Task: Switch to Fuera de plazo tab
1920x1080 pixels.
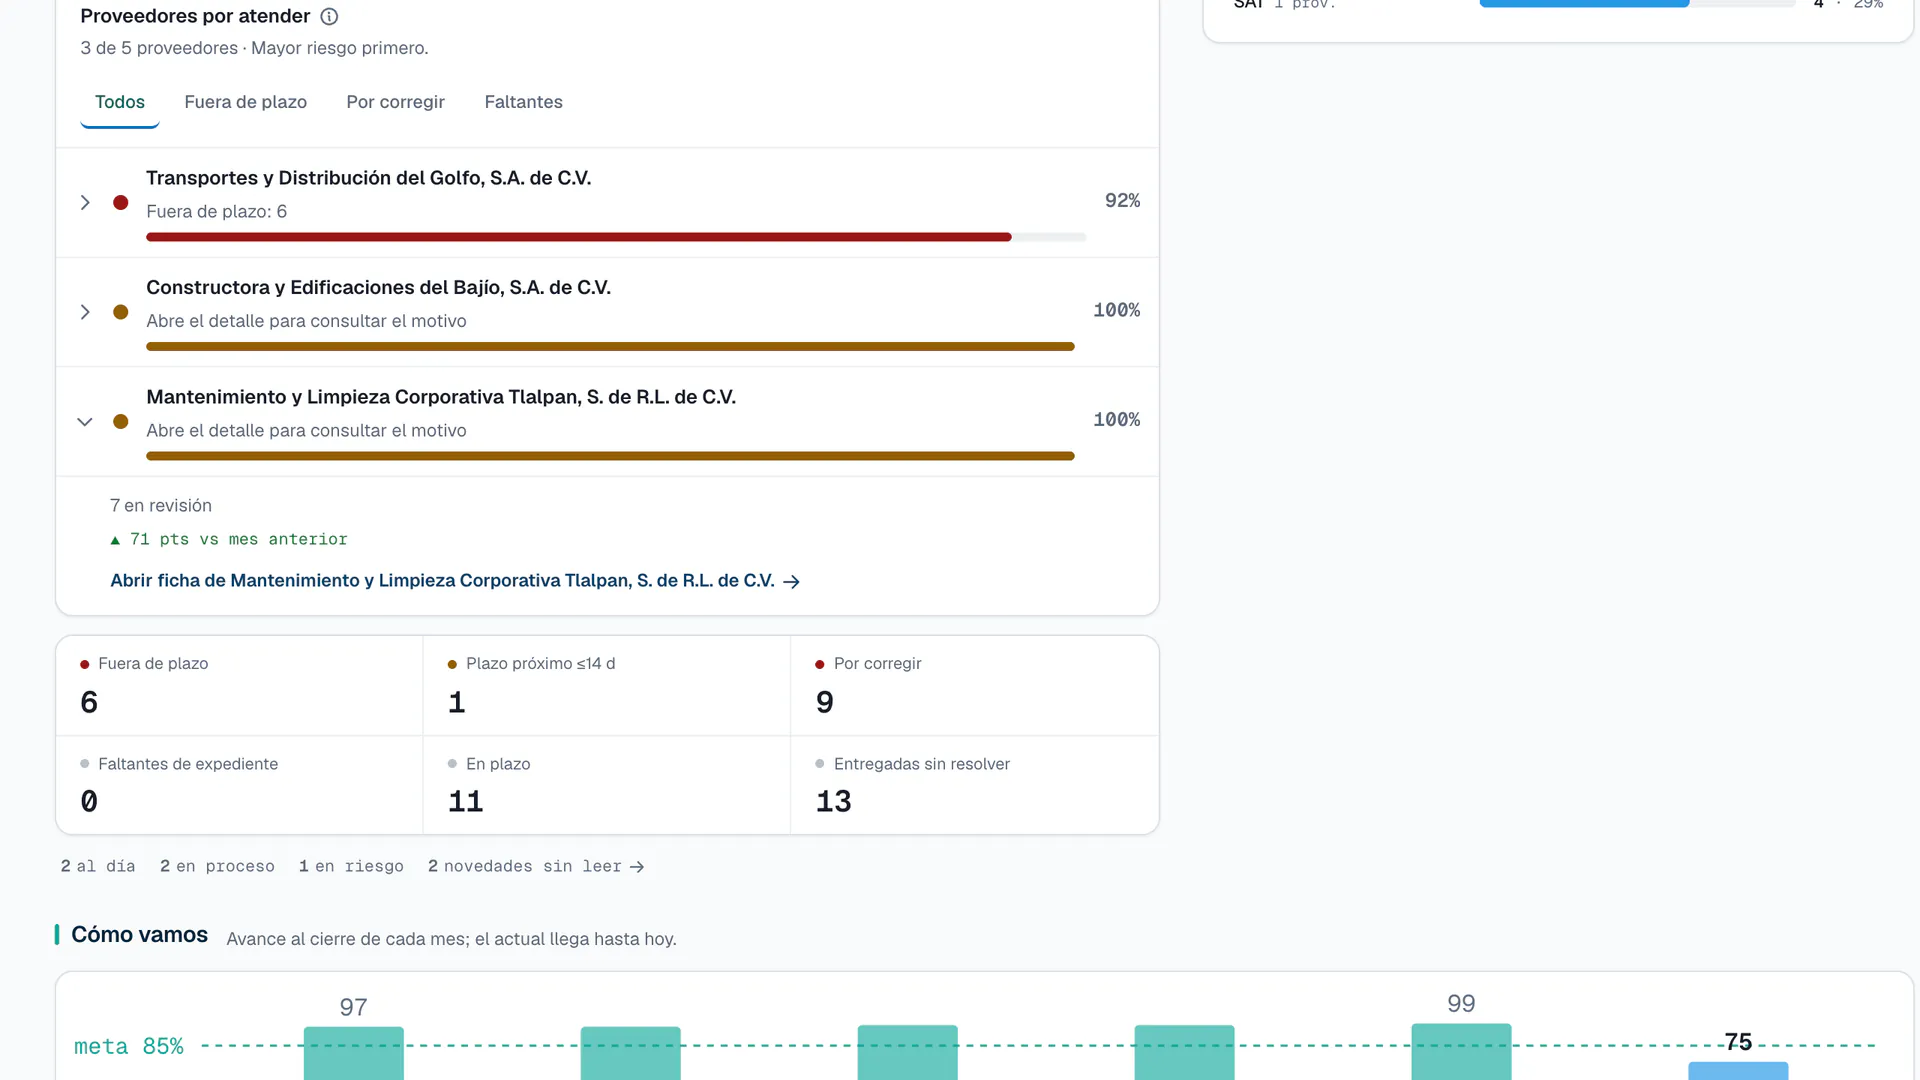Action: pos(245,102)
